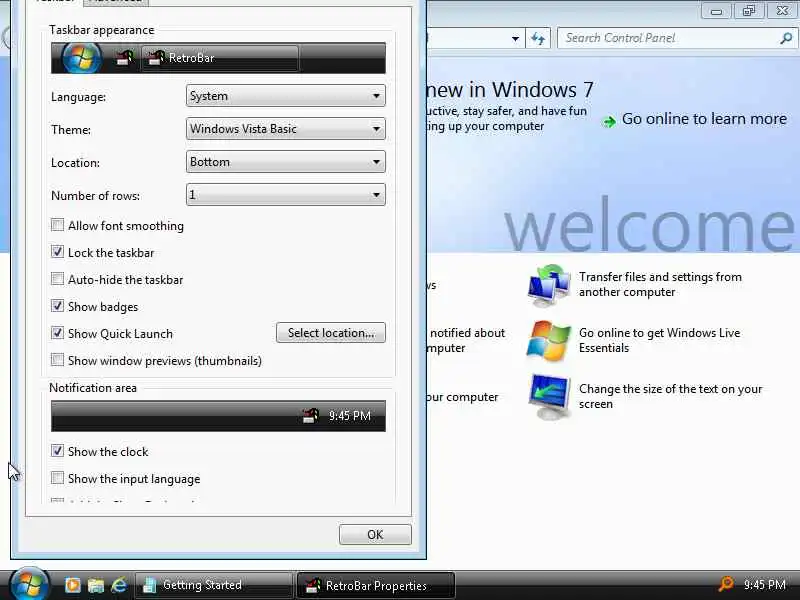
Task: Click Go online to learn more link
Action: [x=704, y=119]
